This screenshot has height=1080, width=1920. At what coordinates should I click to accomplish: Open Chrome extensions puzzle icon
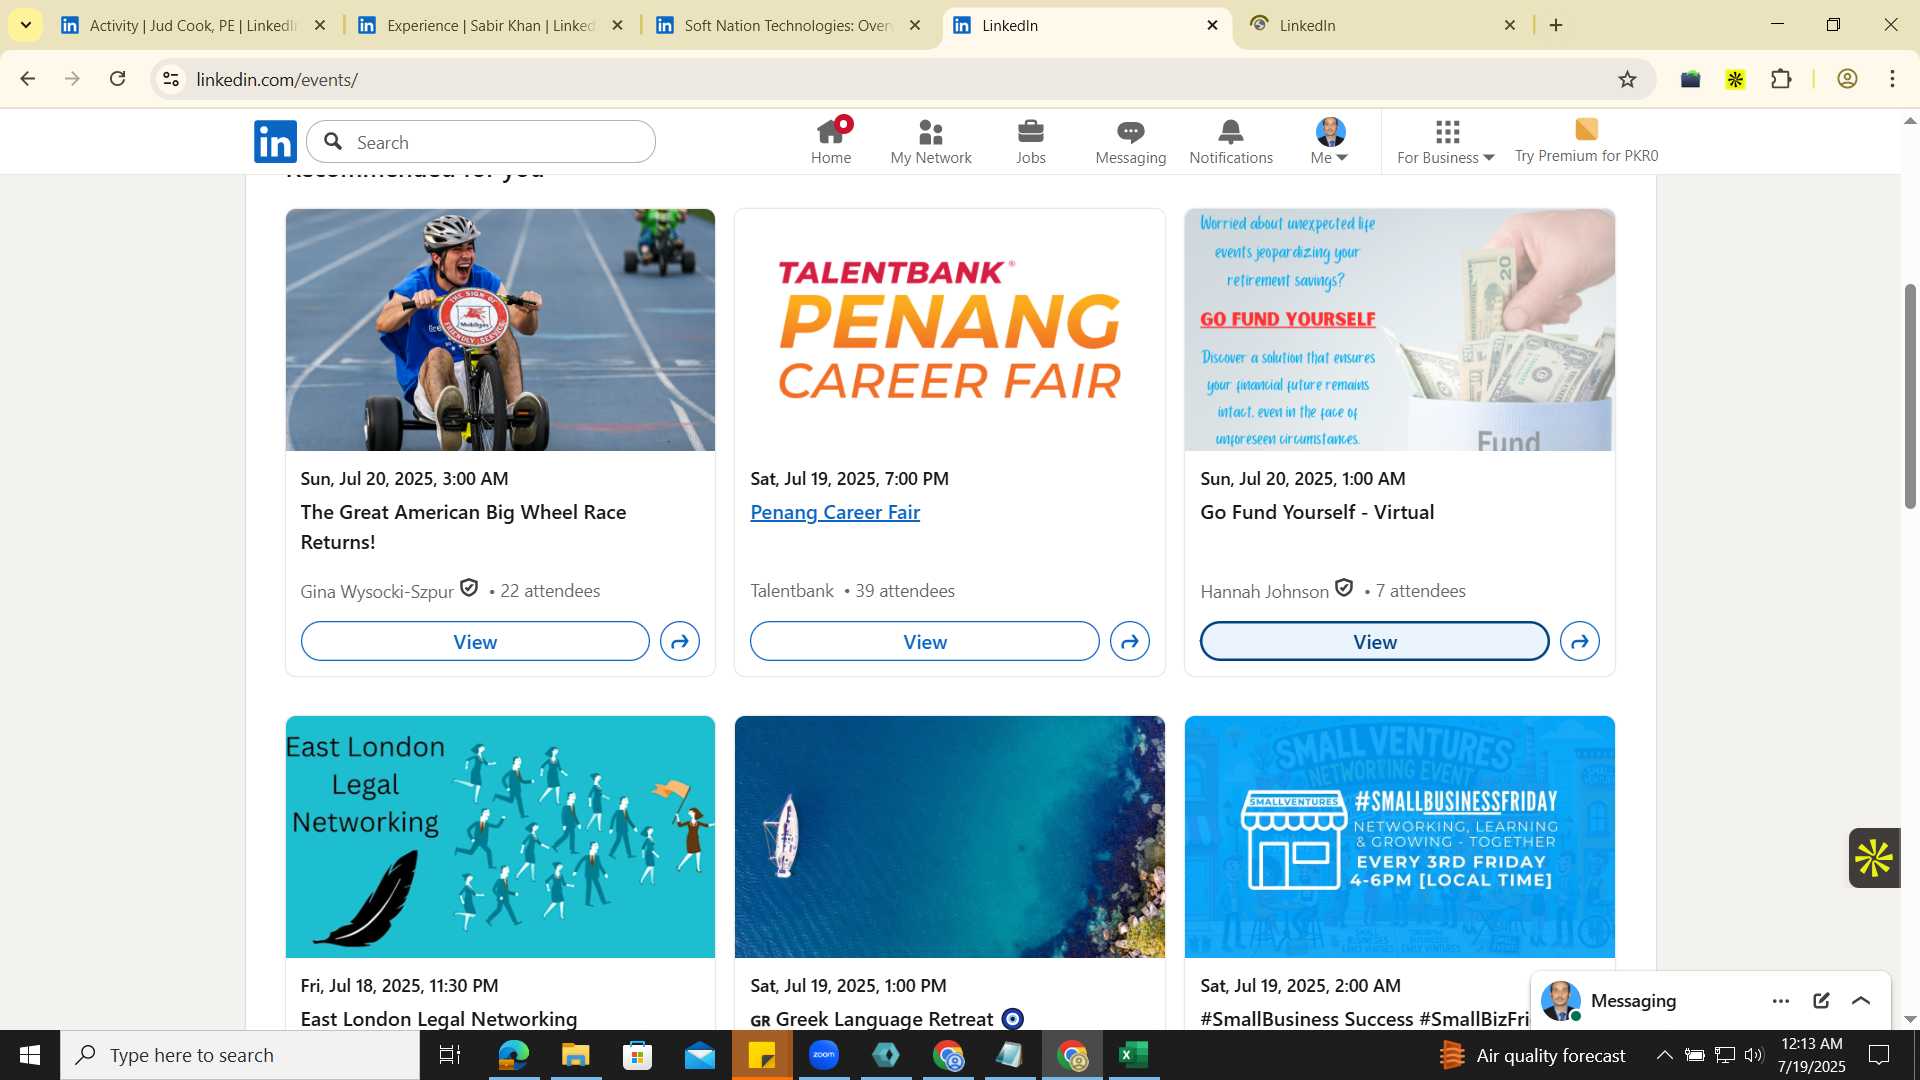(1781, 79)
